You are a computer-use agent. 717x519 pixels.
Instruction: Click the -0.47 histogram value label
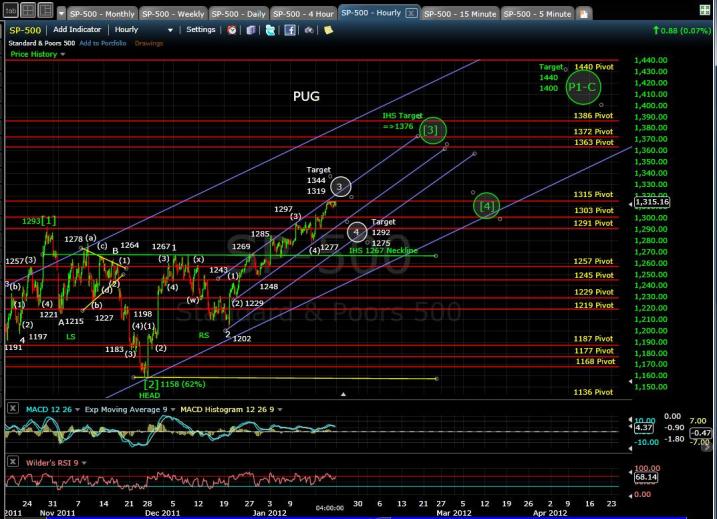[700, 433]
